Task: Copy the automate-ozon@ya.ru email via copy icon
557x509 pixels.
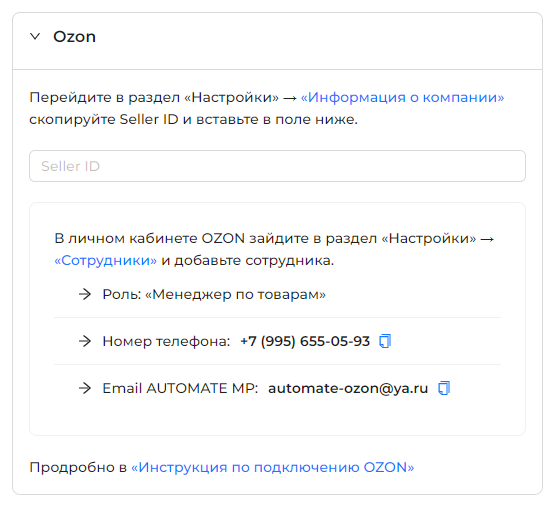Action: coord(444,388)
